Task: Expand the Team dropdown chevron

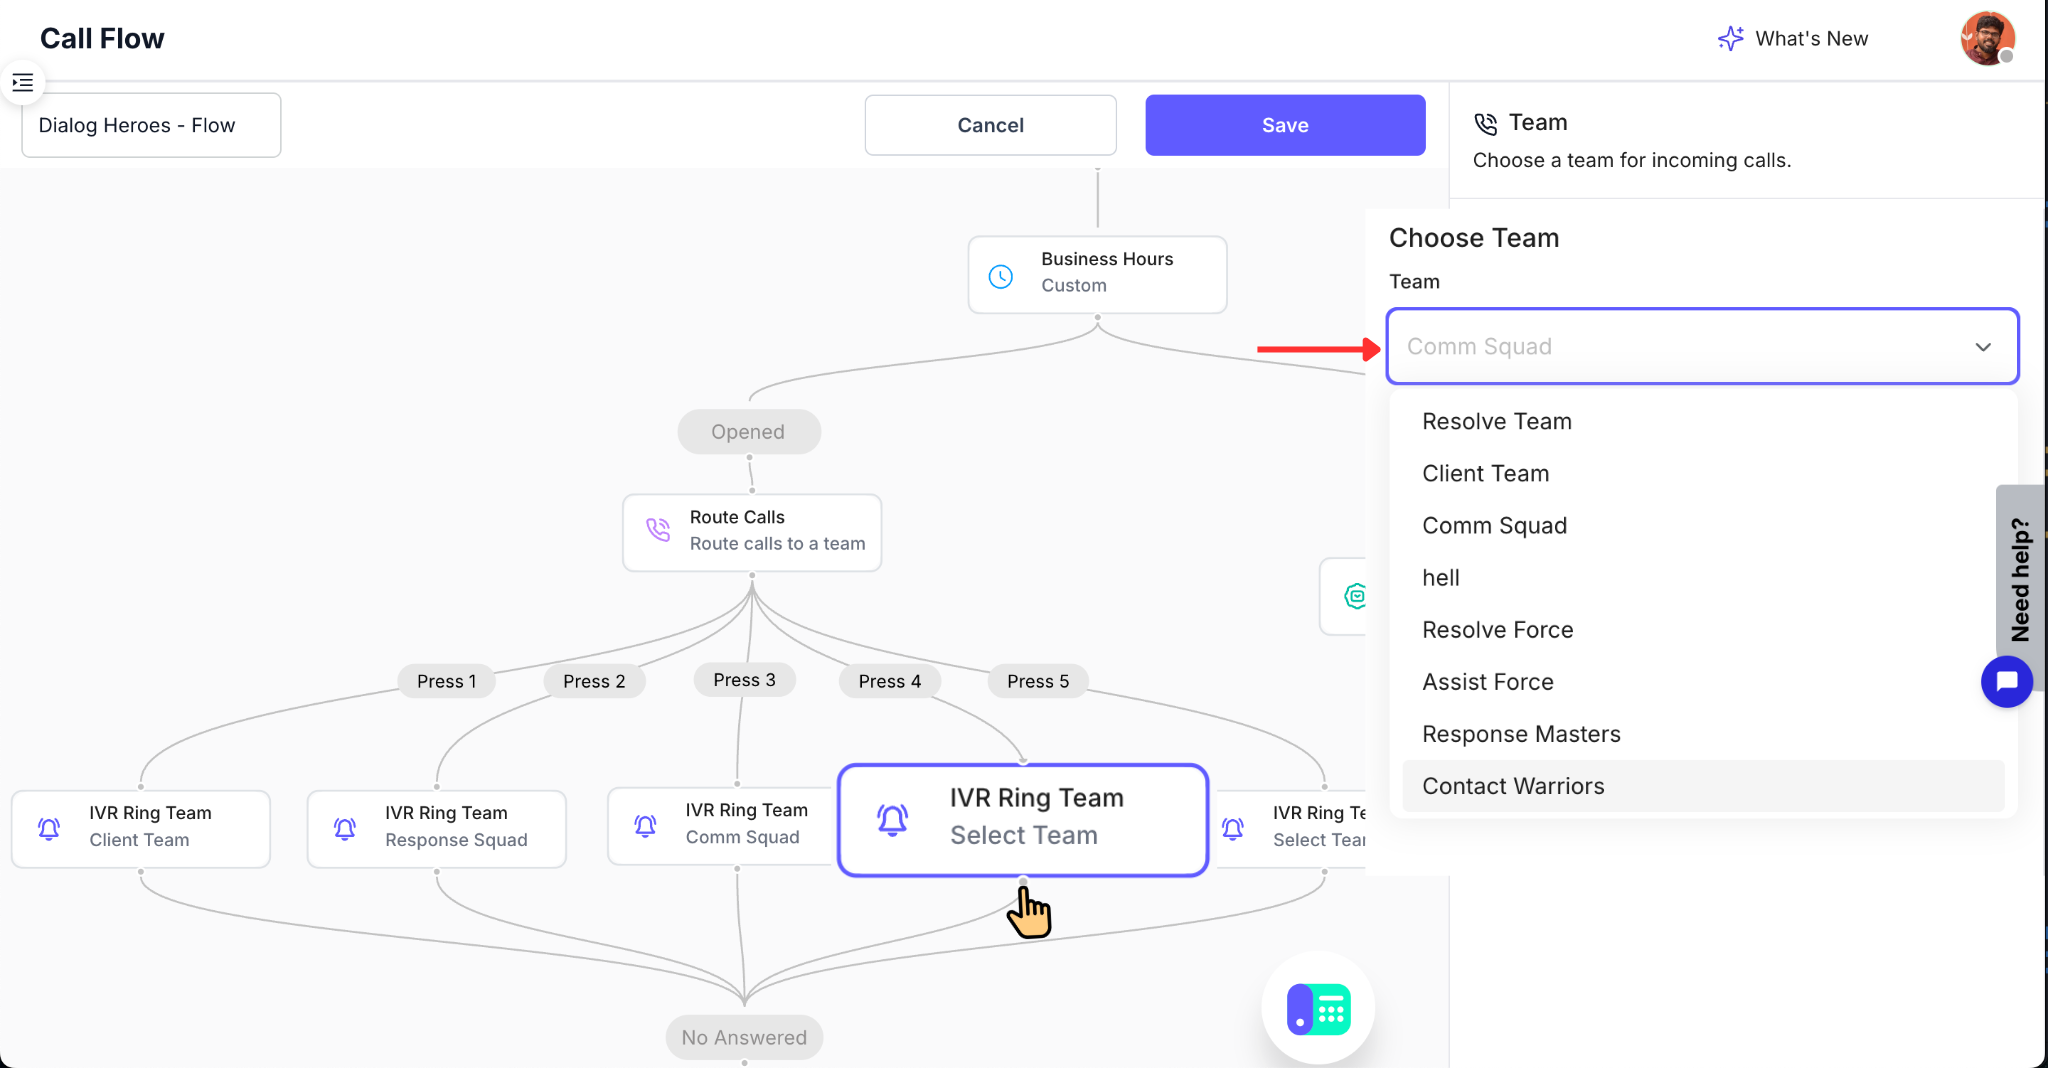Action: point(1983,347)
